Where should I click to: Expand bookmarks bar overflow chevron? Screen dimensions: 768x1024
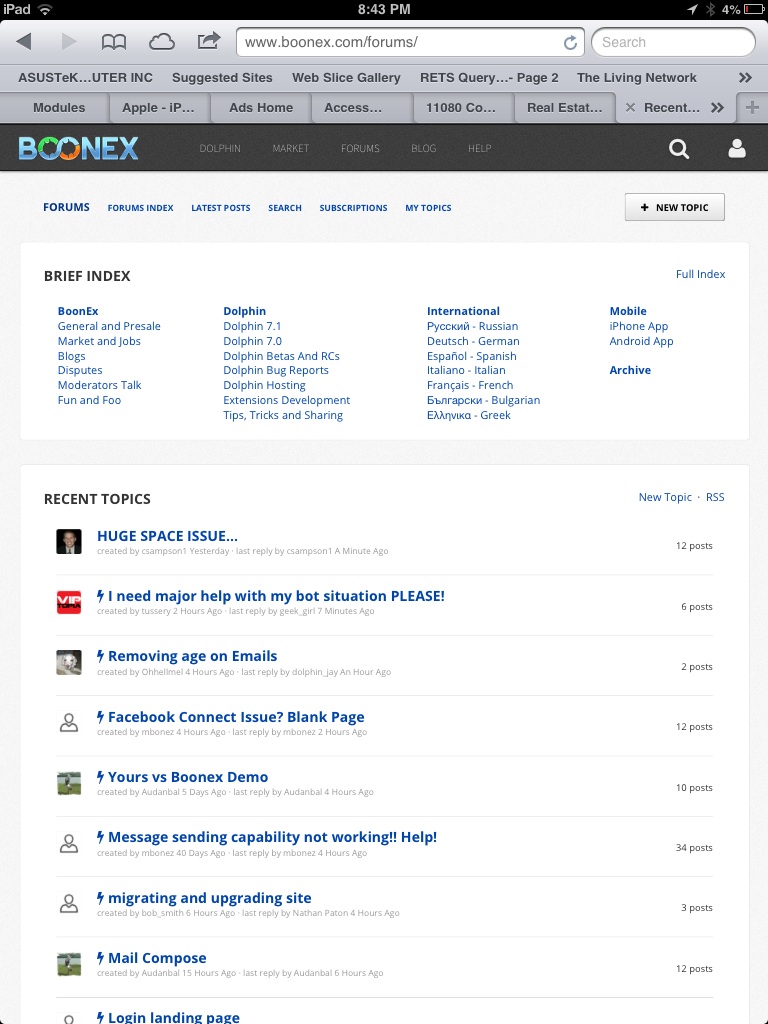click(745, 77)
